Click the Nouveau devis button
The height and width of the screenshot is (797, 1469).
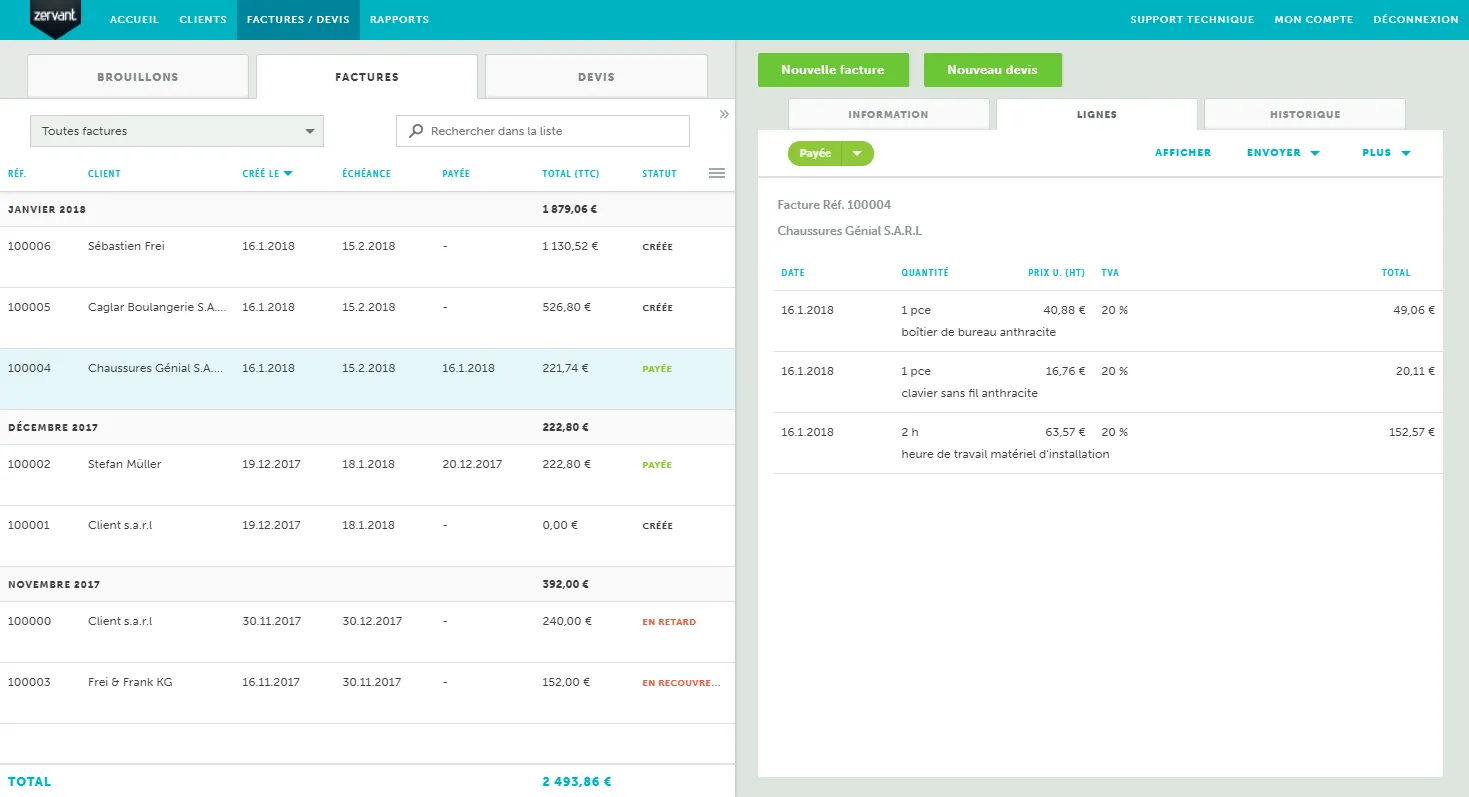[992, 70]
